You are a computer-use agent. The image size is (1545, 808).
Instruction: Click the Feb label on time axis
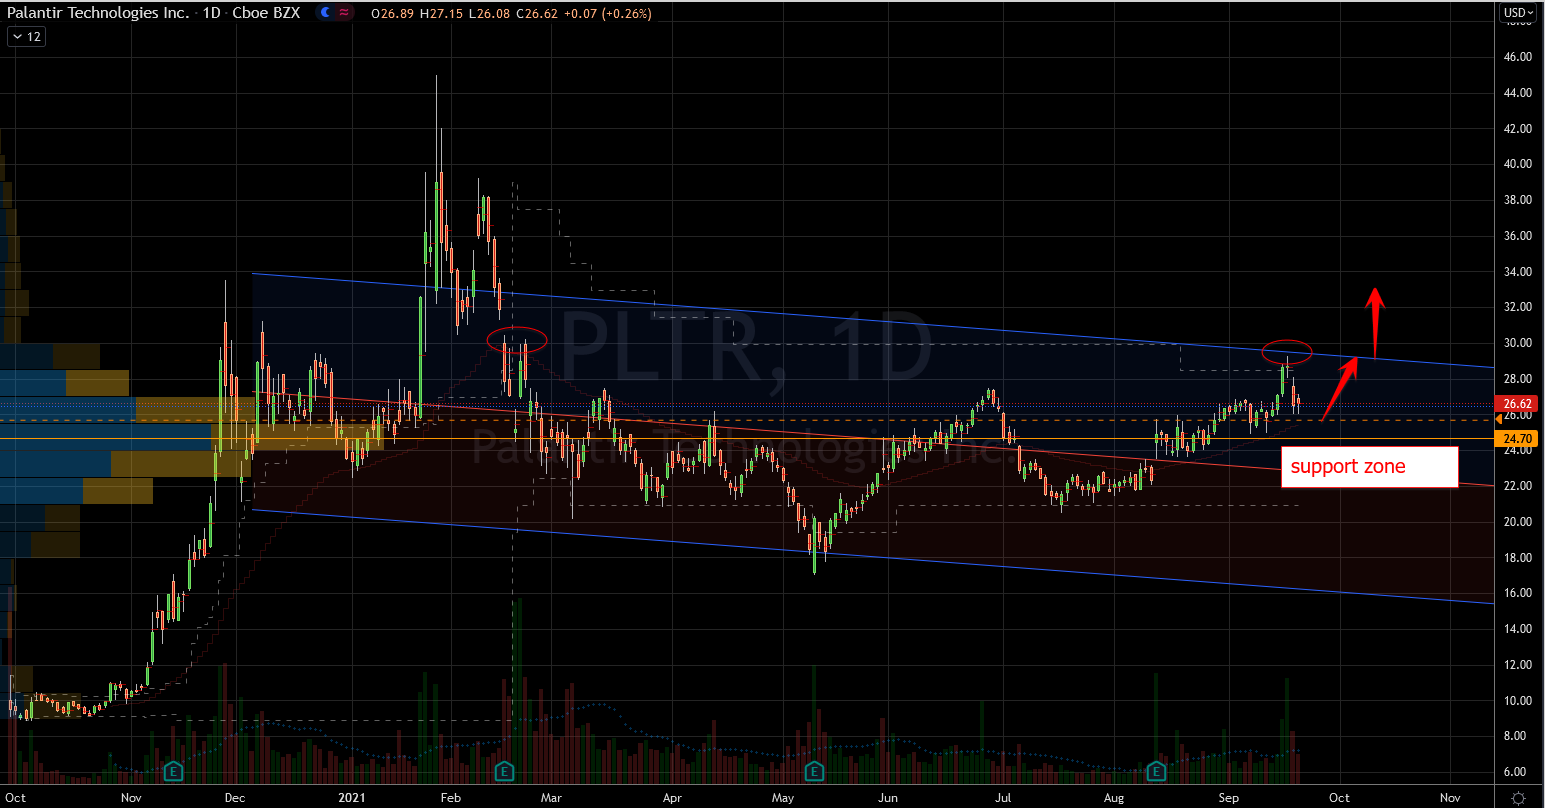[x=450, y=798]
